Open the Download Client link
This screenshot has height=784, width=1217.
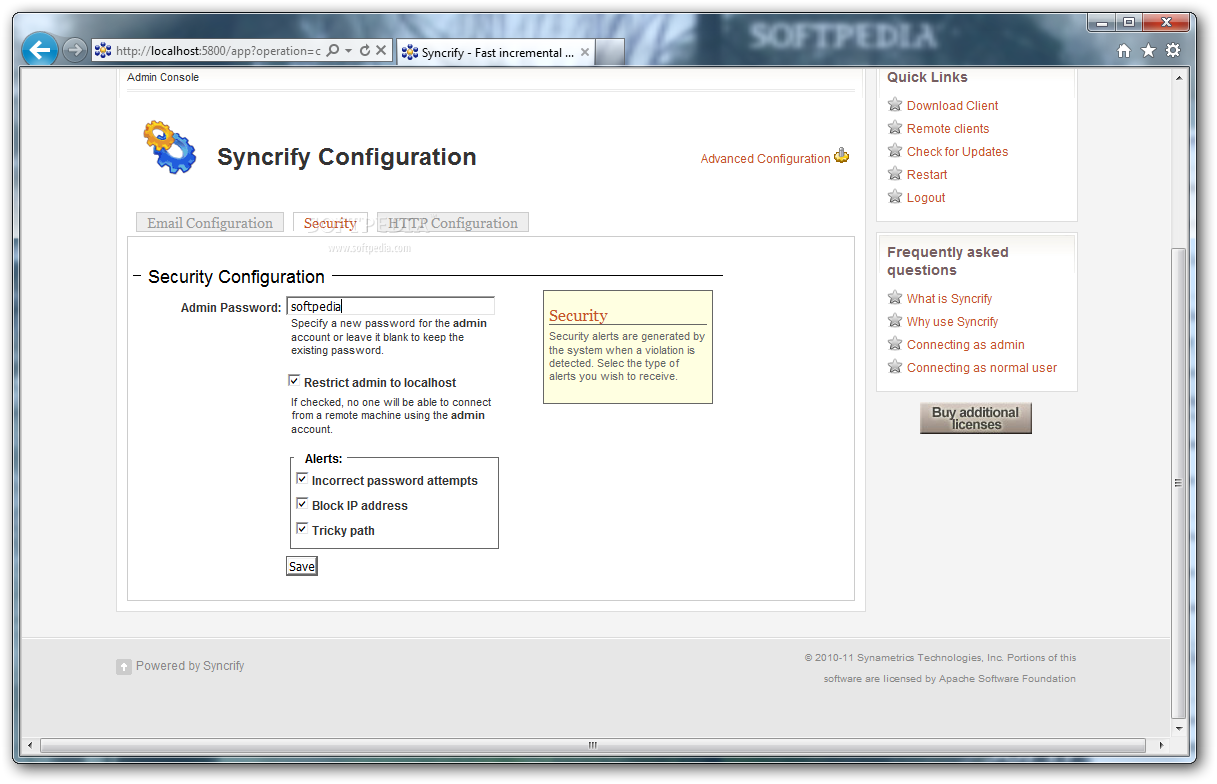click(952, 106)
